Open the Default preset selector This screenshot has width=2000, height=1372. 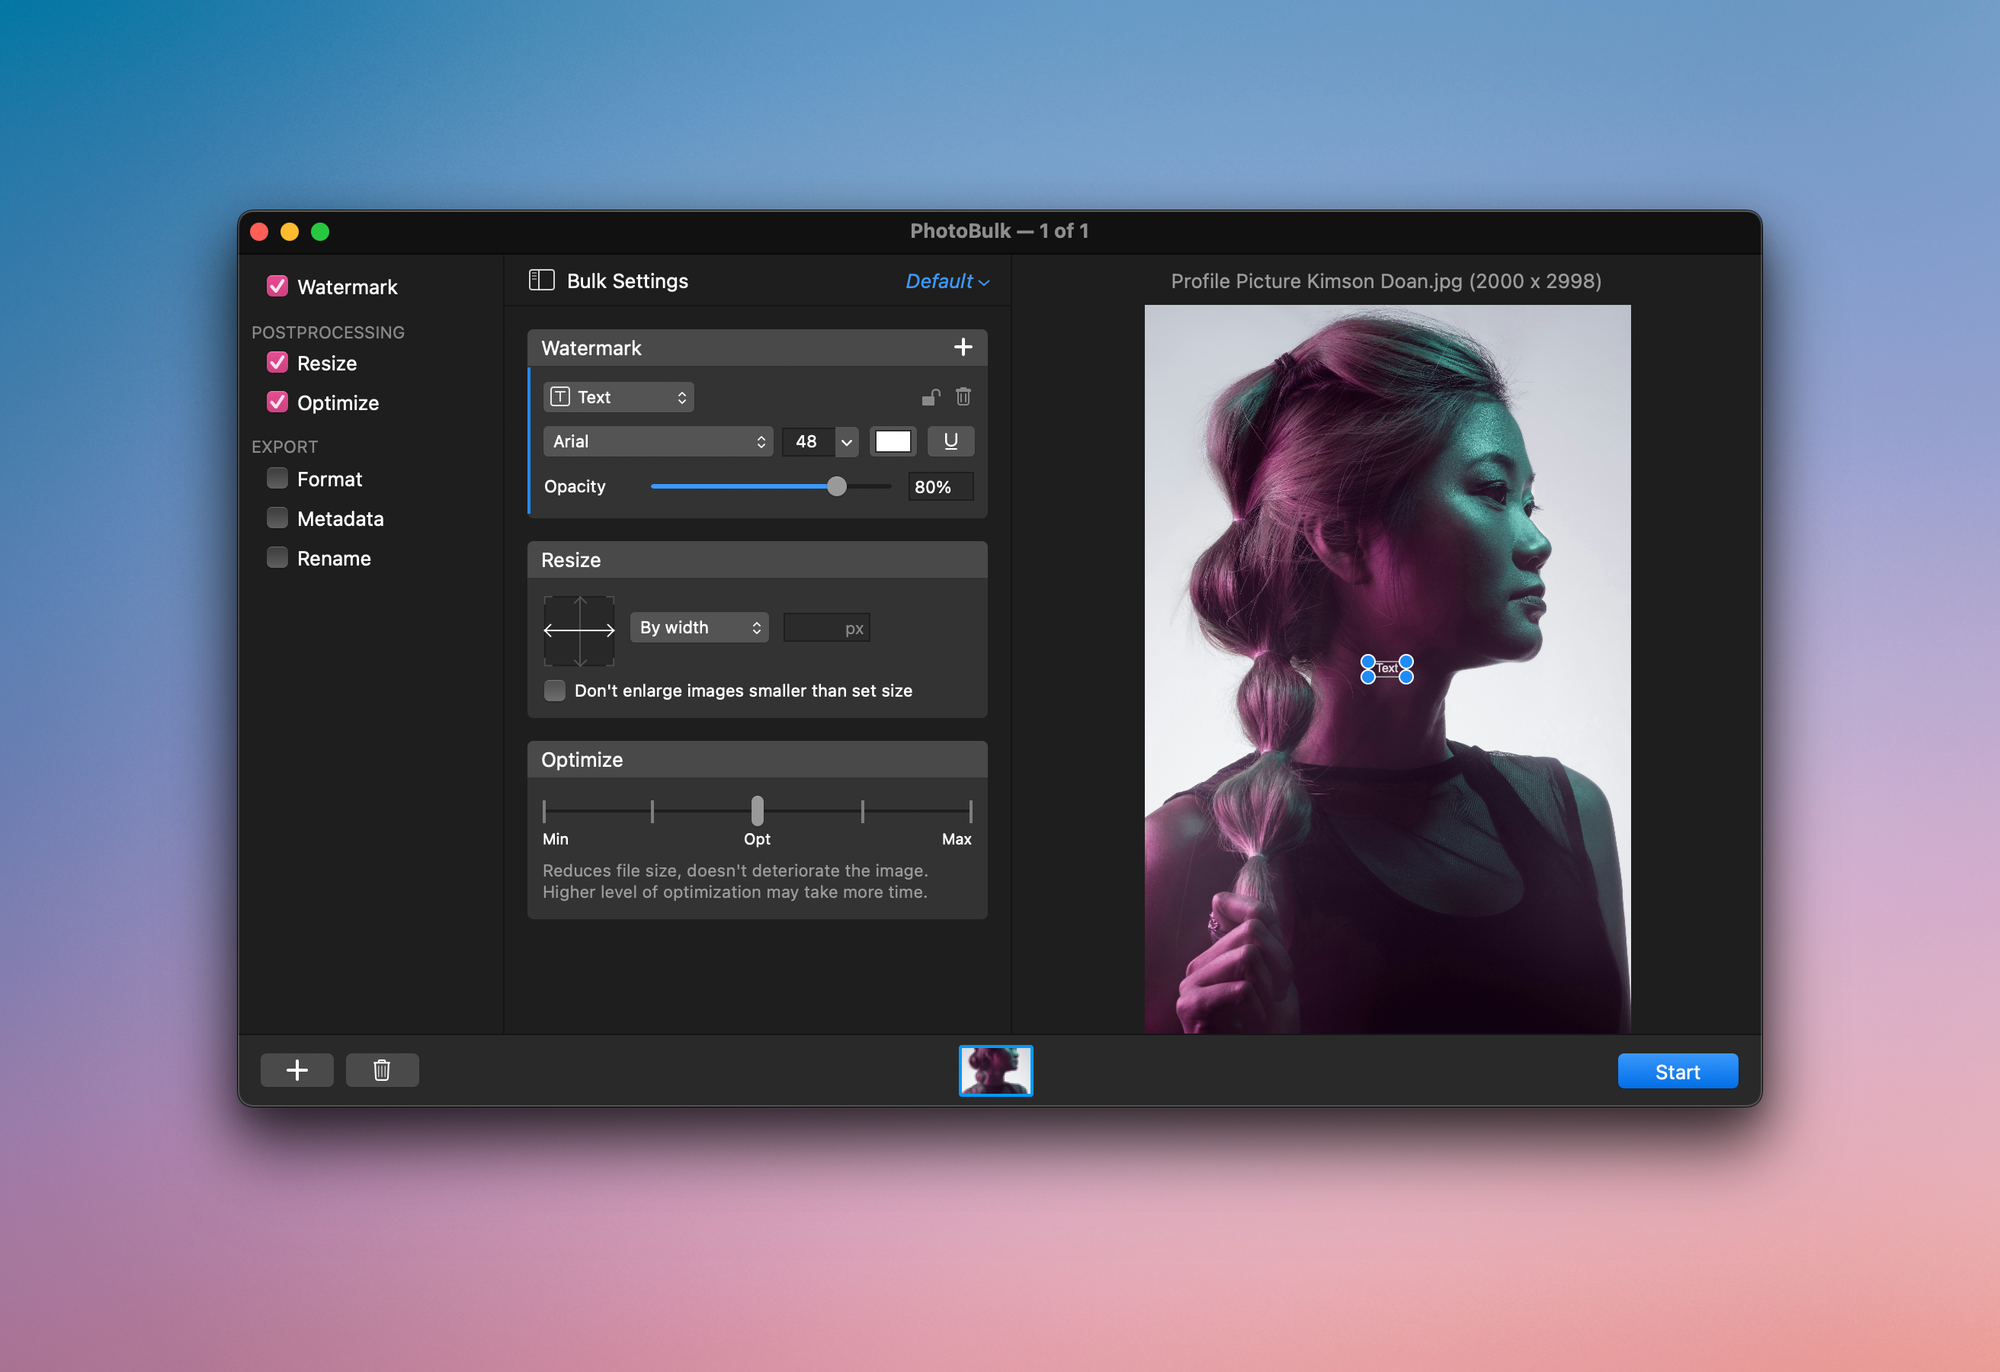pyautogui.click(x=945, y=281)
